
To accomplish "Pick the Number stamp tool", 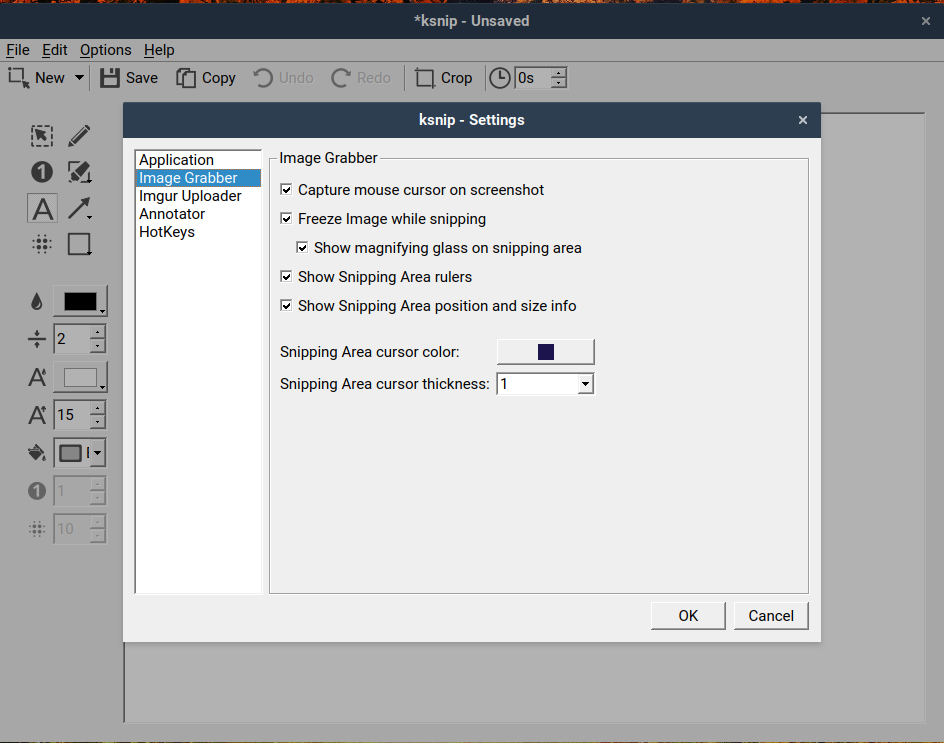I will 41,172.
